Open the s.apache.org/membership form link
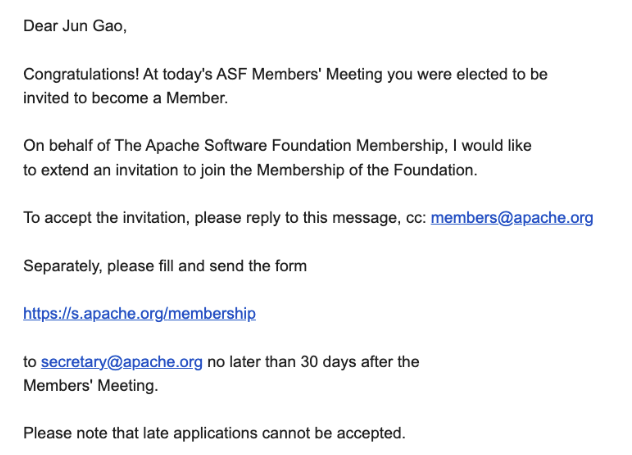 pyautogui.click(x=139, y=313)
